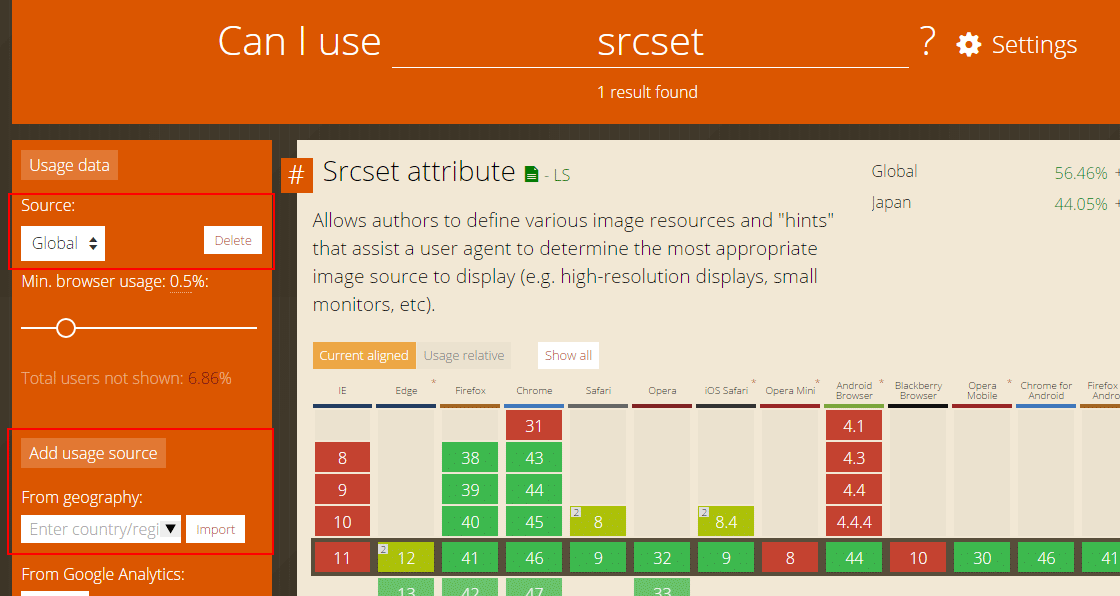Image resolution: width=1120 pixels, height=596 pixels.
Task: Select the Blackberry Browser 10 cell
Action: [918, 557]
